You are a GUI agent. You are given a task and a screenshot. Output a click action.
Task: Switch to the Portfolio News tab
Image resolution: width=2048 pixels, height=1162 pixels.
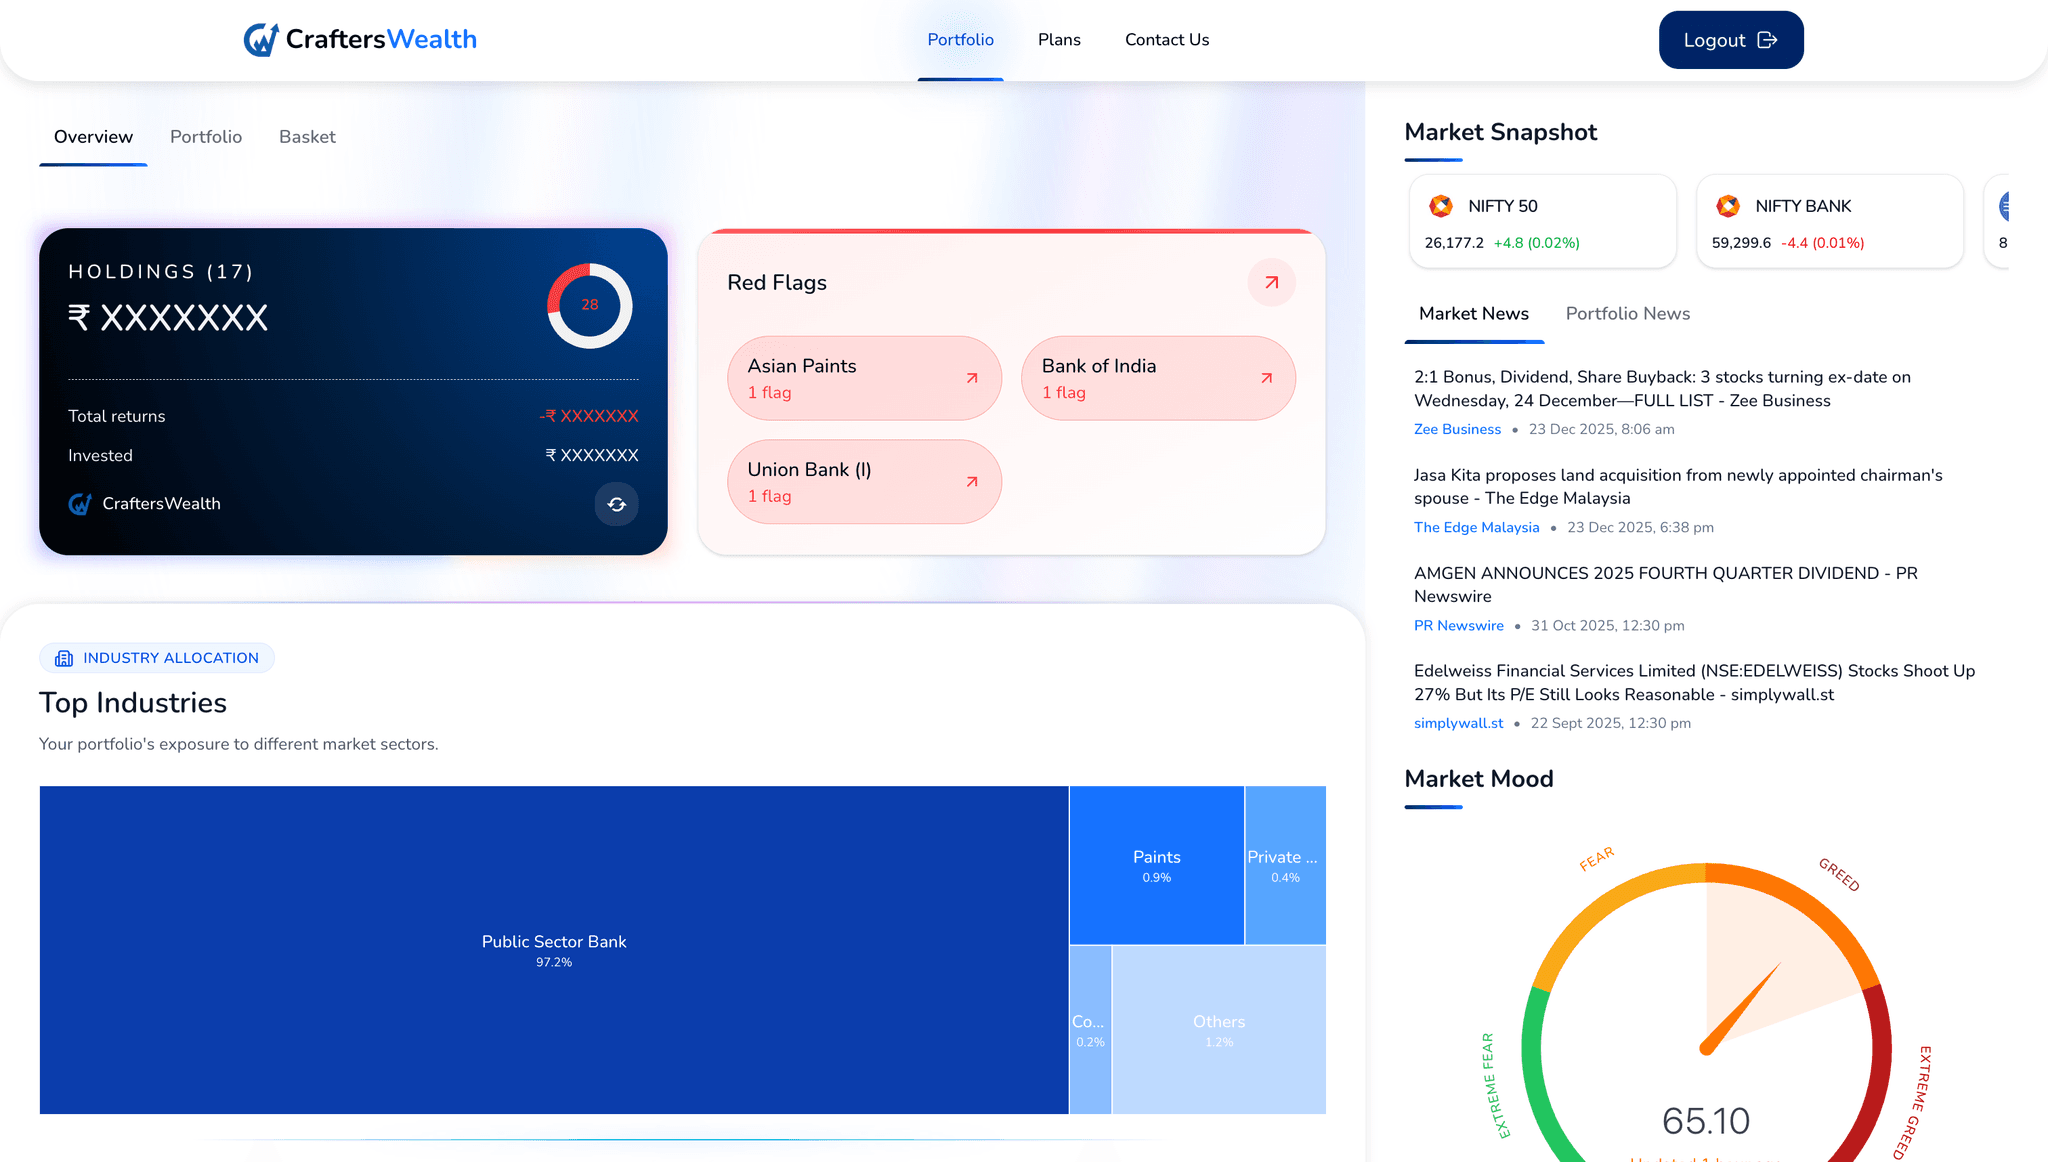1627,313
